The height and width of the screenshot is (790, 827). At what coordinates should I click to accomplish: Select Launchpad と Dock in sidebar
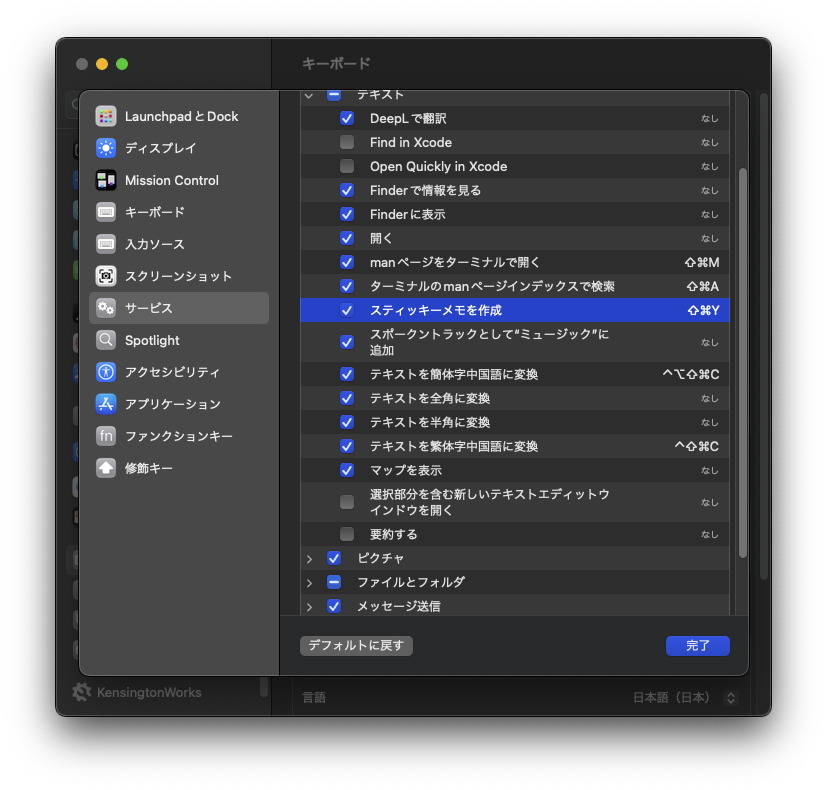click(x=179, y=117)
